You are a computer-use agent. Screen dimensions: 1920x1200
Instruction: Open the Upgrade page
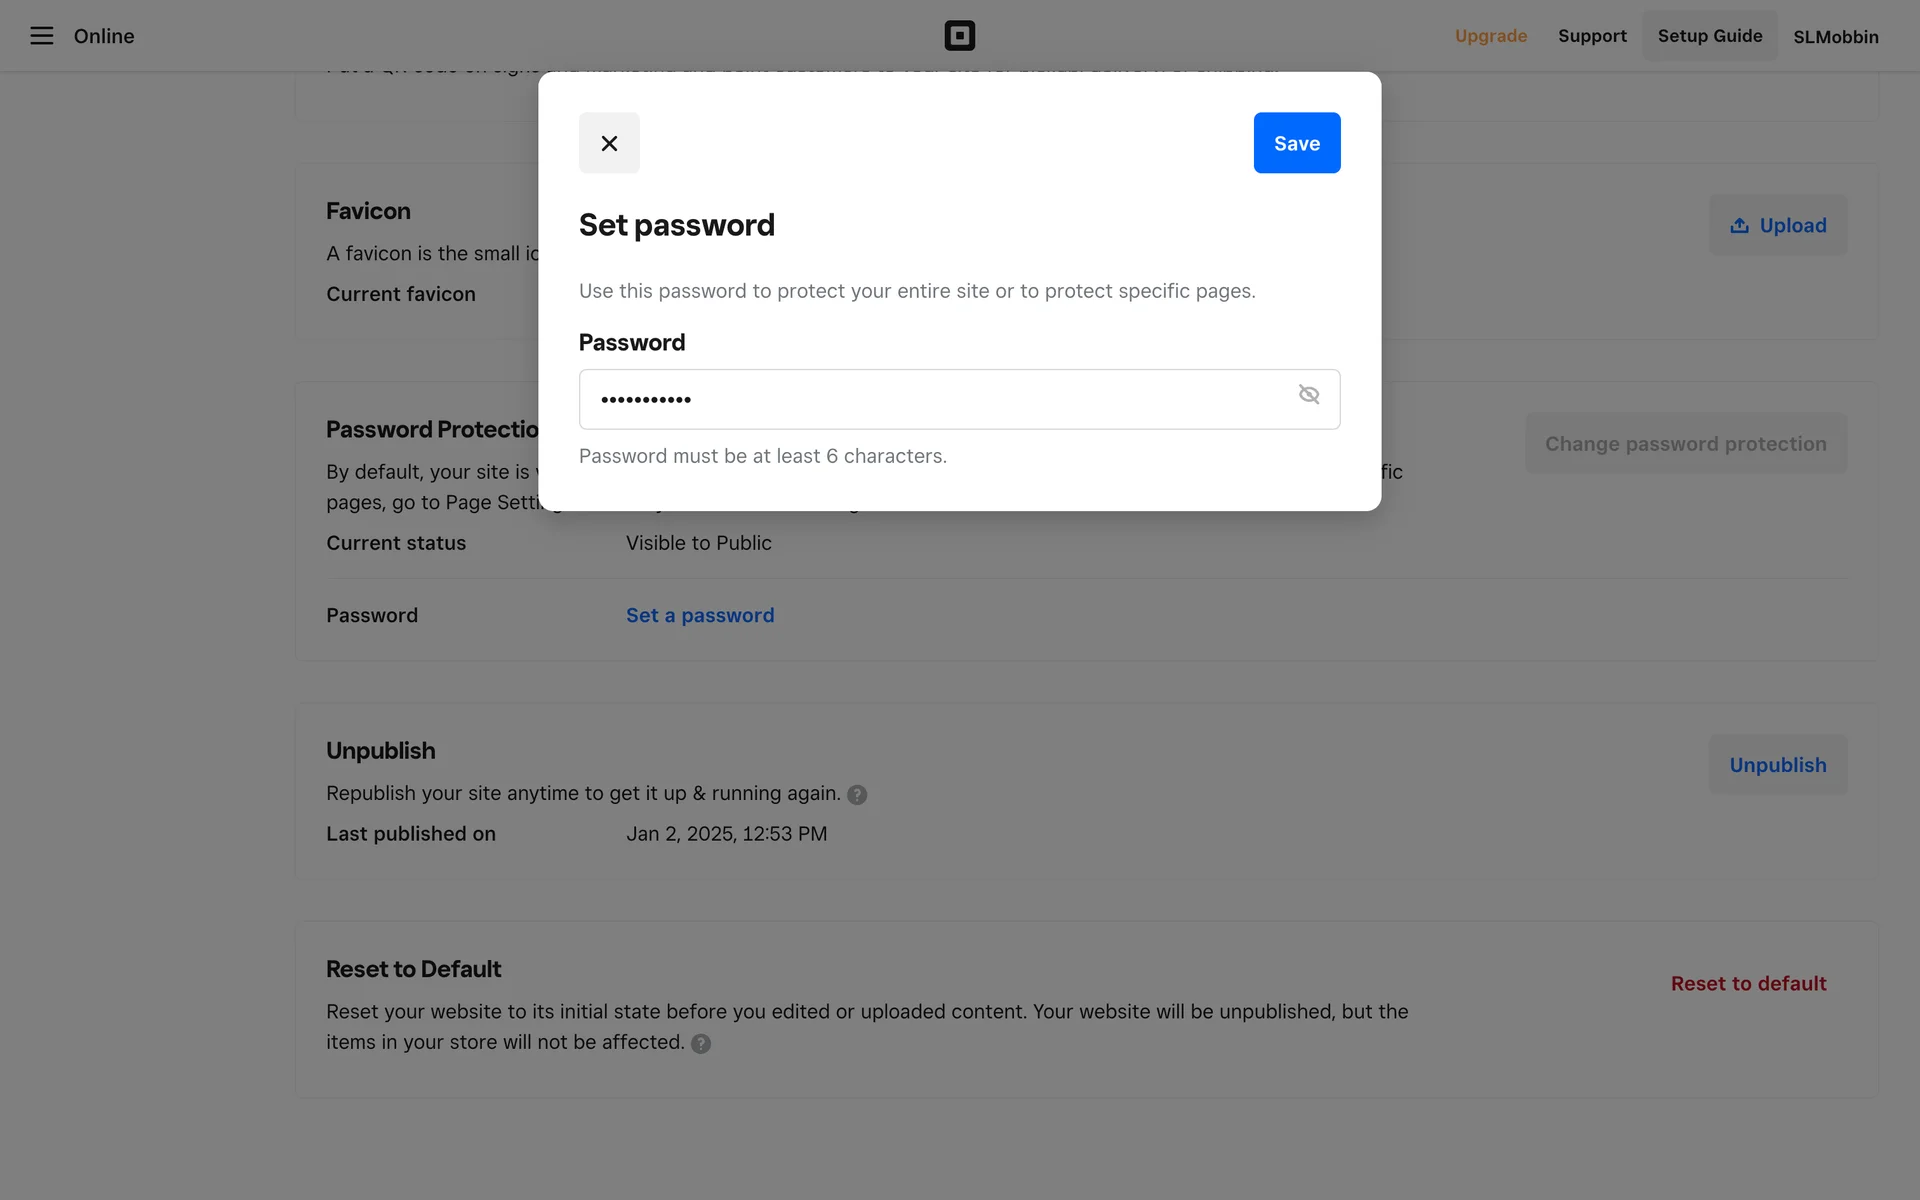[x=1490, y=36]
